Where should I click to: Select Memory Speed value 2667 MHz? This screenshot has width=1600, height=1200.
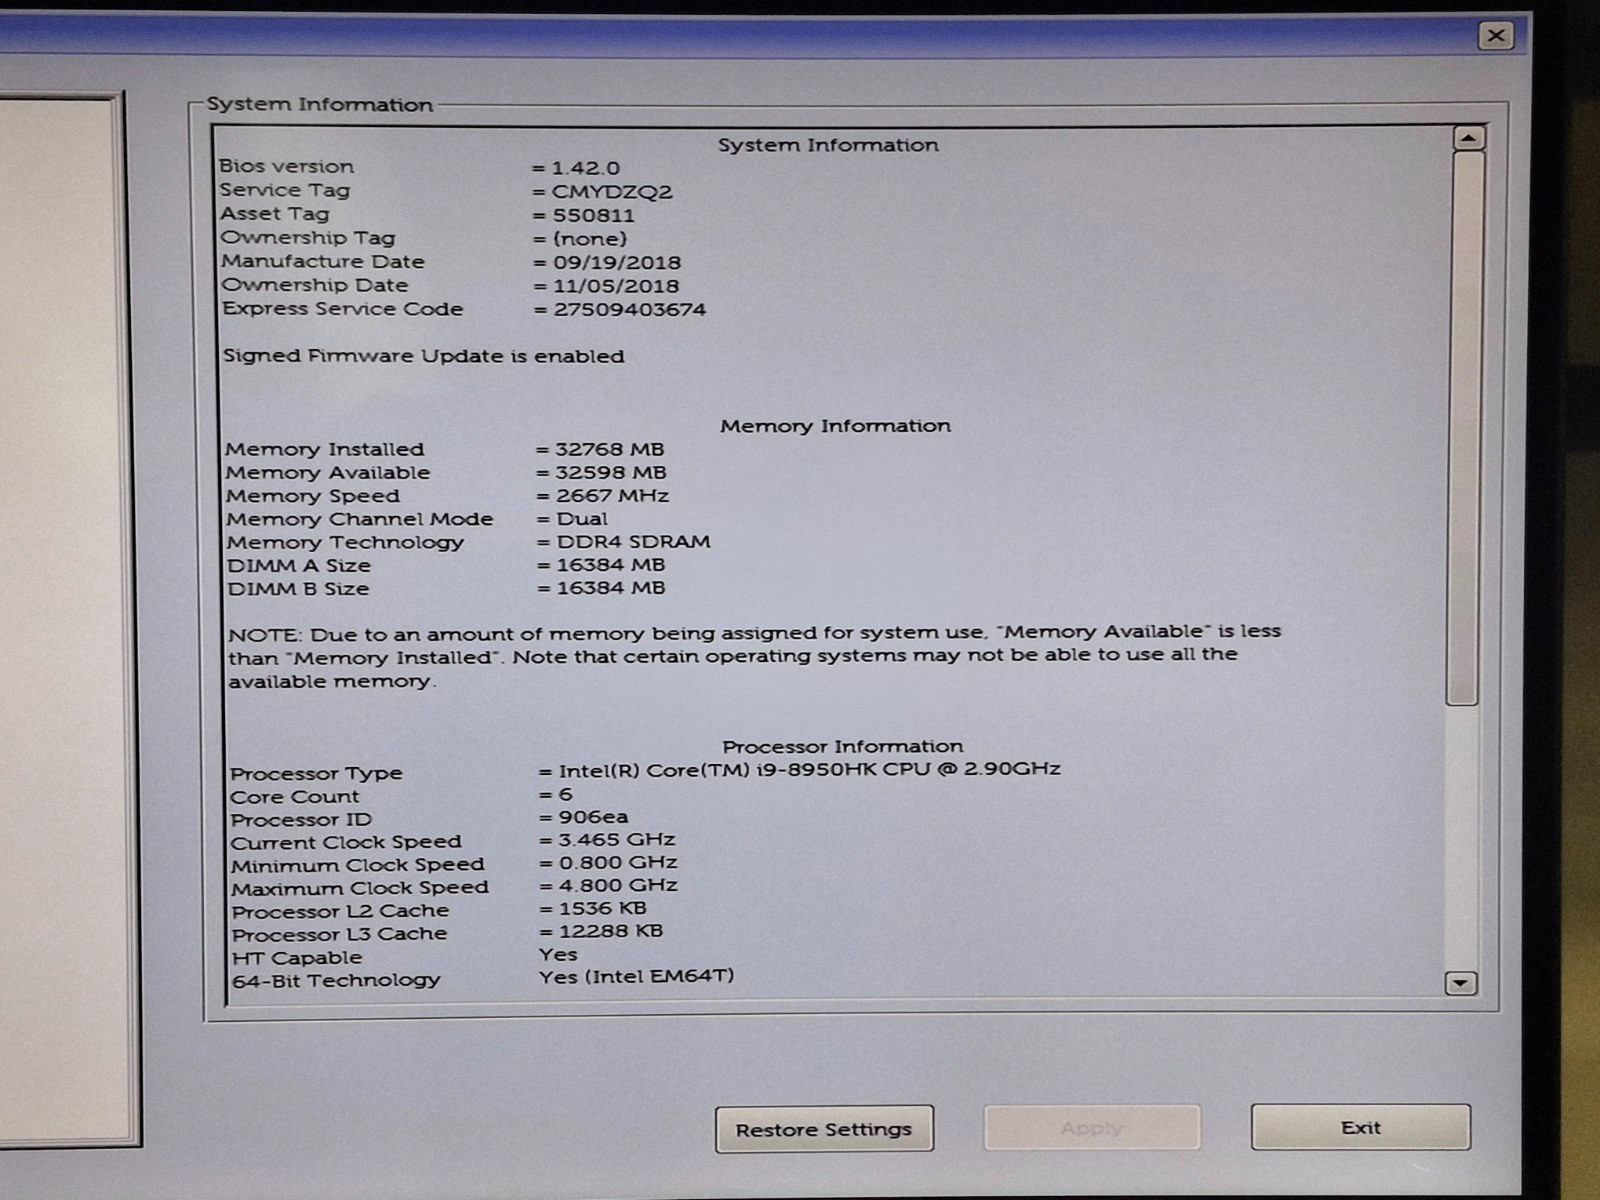pos(612,496)
